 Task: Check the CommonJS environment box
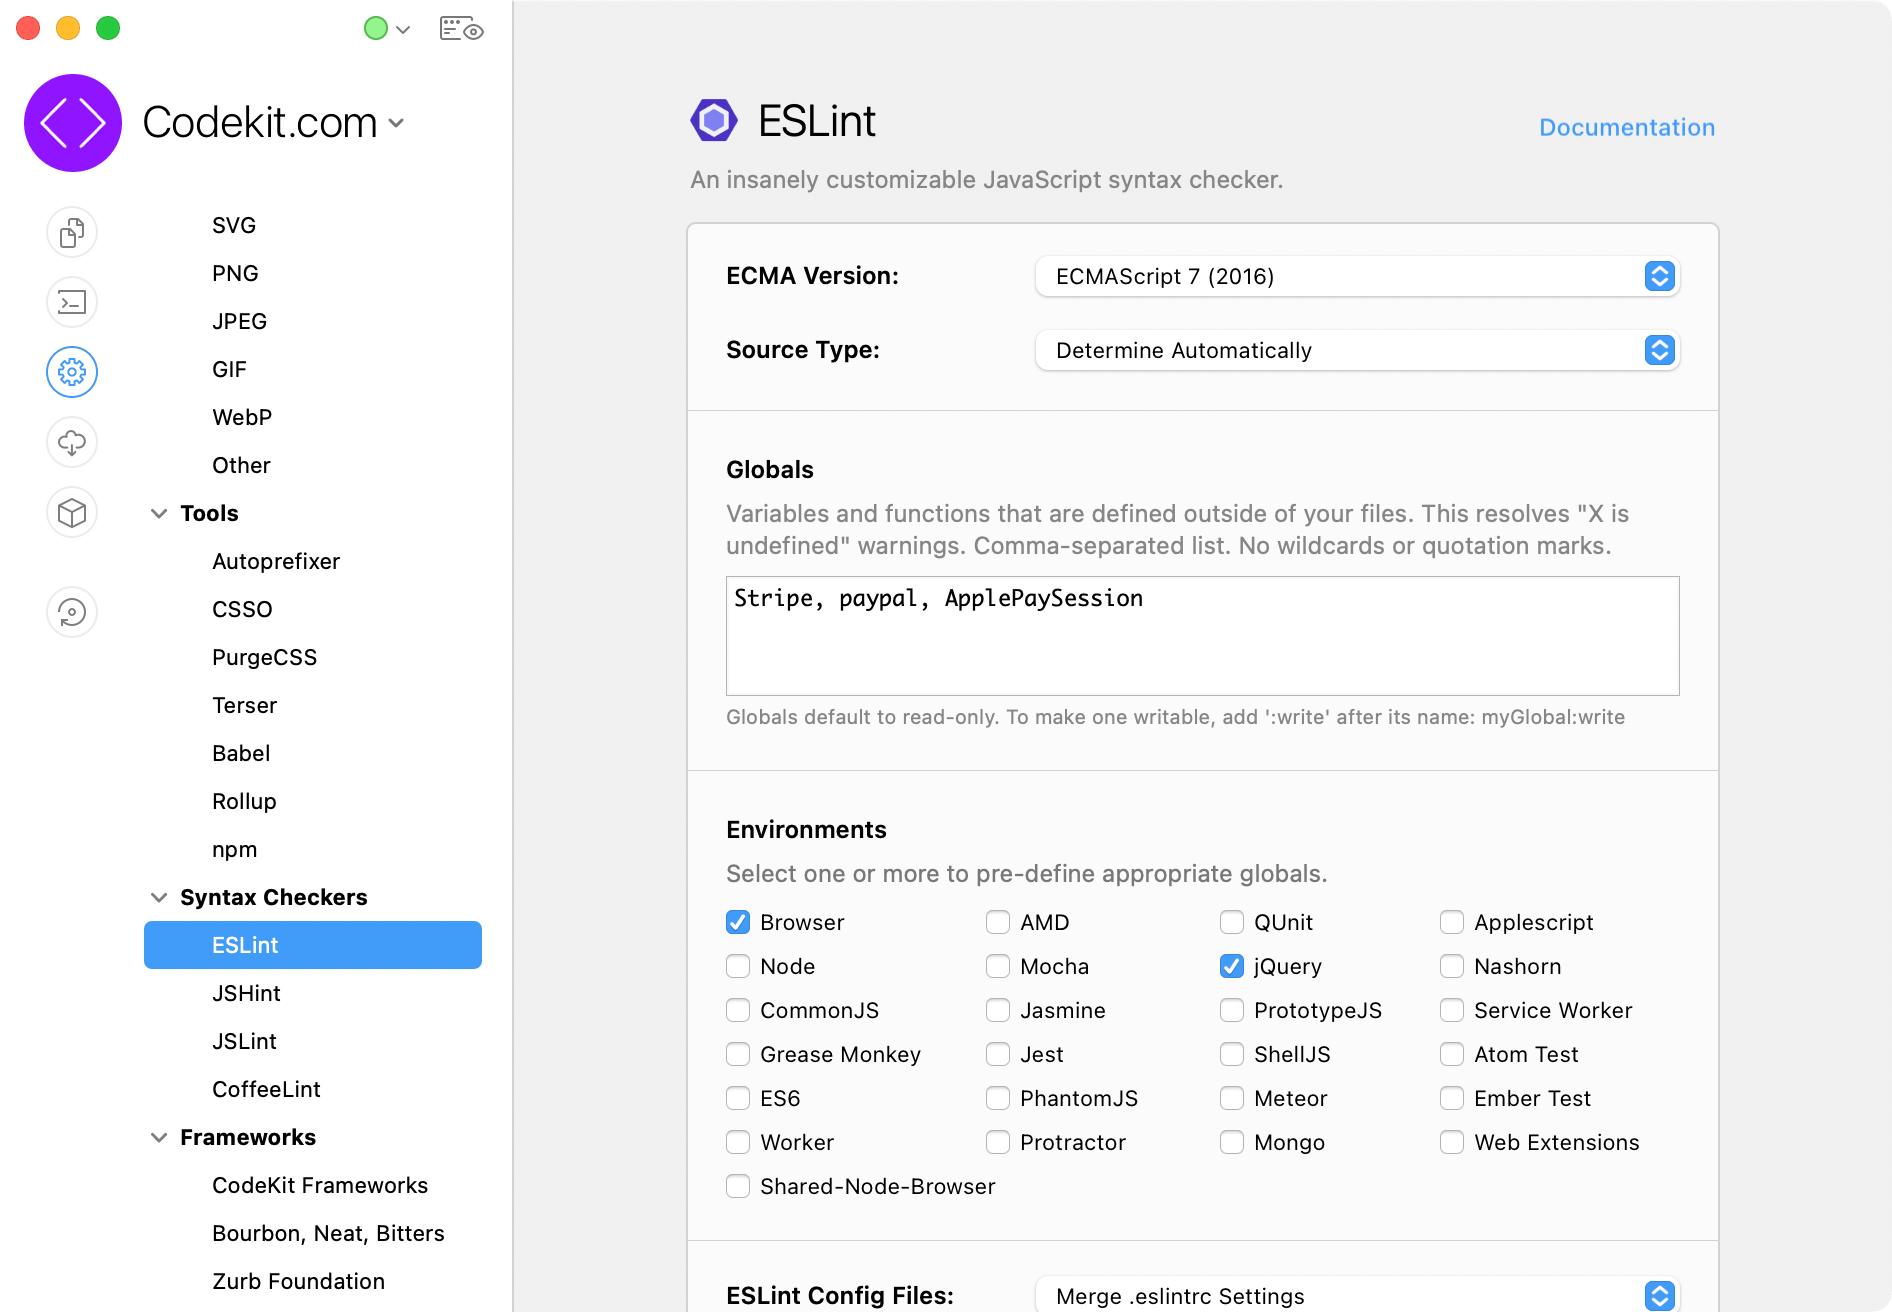[x=738, y=1010]
